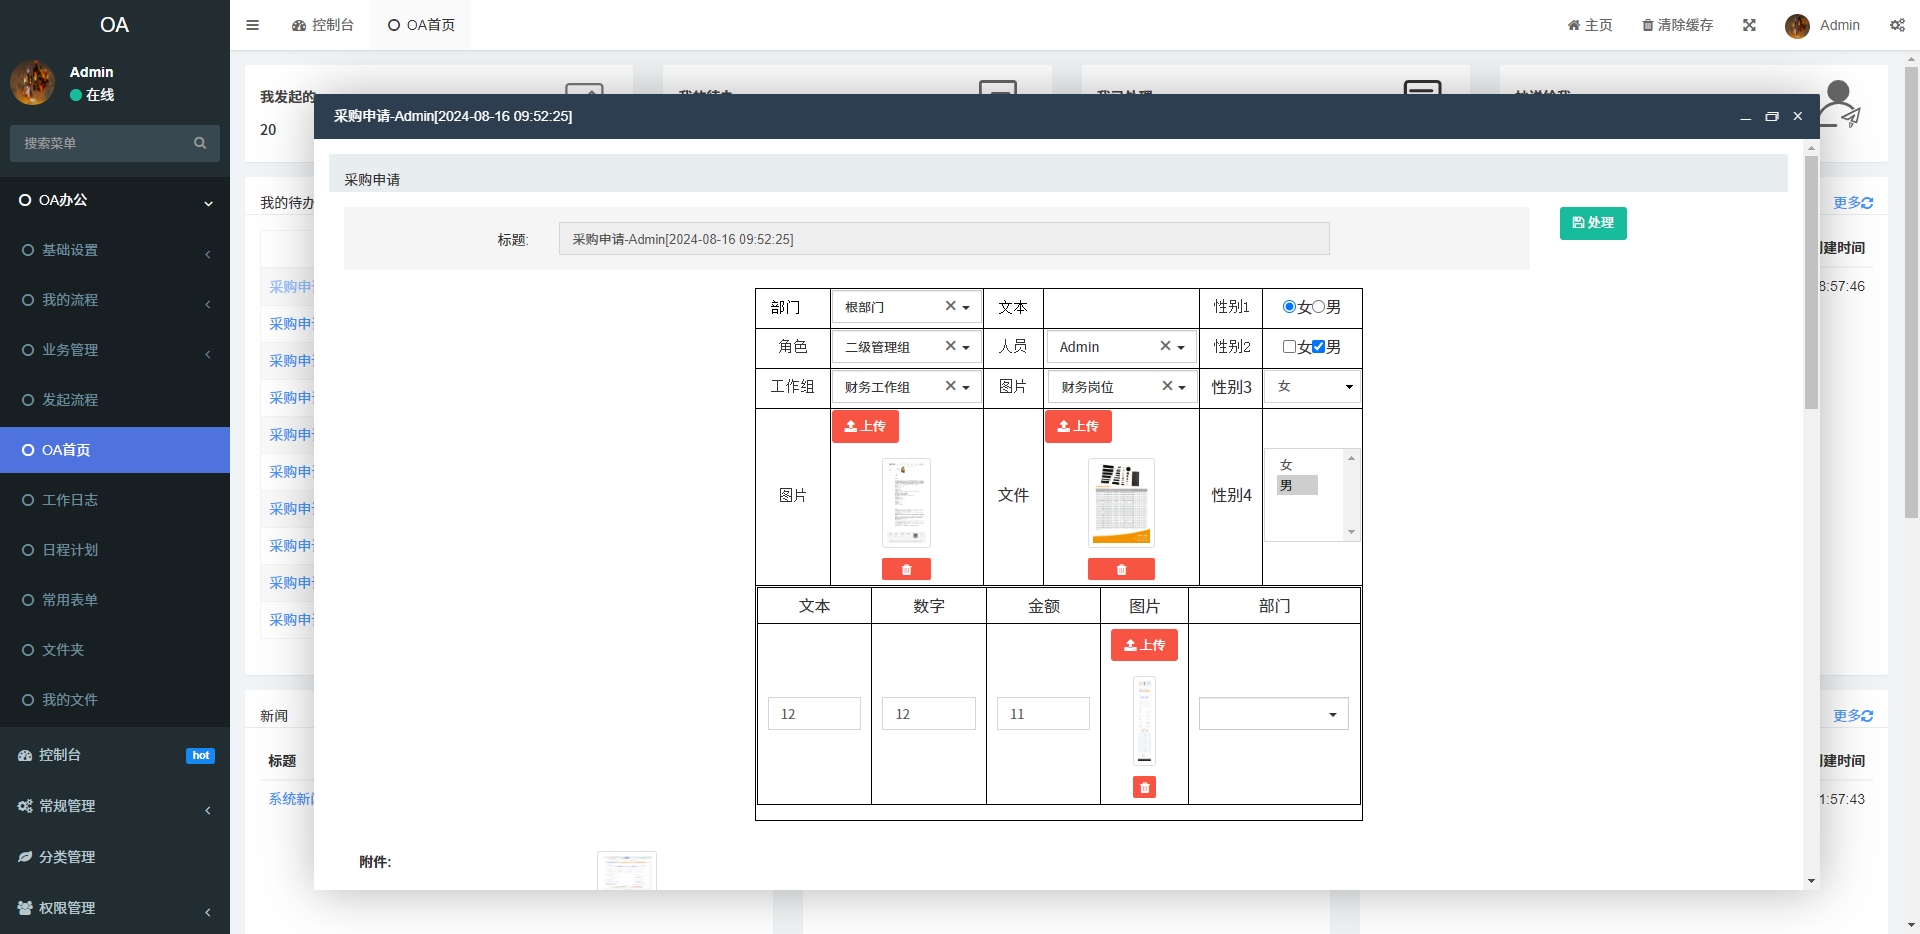Uncheck the 男 checkbox for 性别2
The width and height of the screenshot is (1920, 934).
click(x=1318, y=347)
